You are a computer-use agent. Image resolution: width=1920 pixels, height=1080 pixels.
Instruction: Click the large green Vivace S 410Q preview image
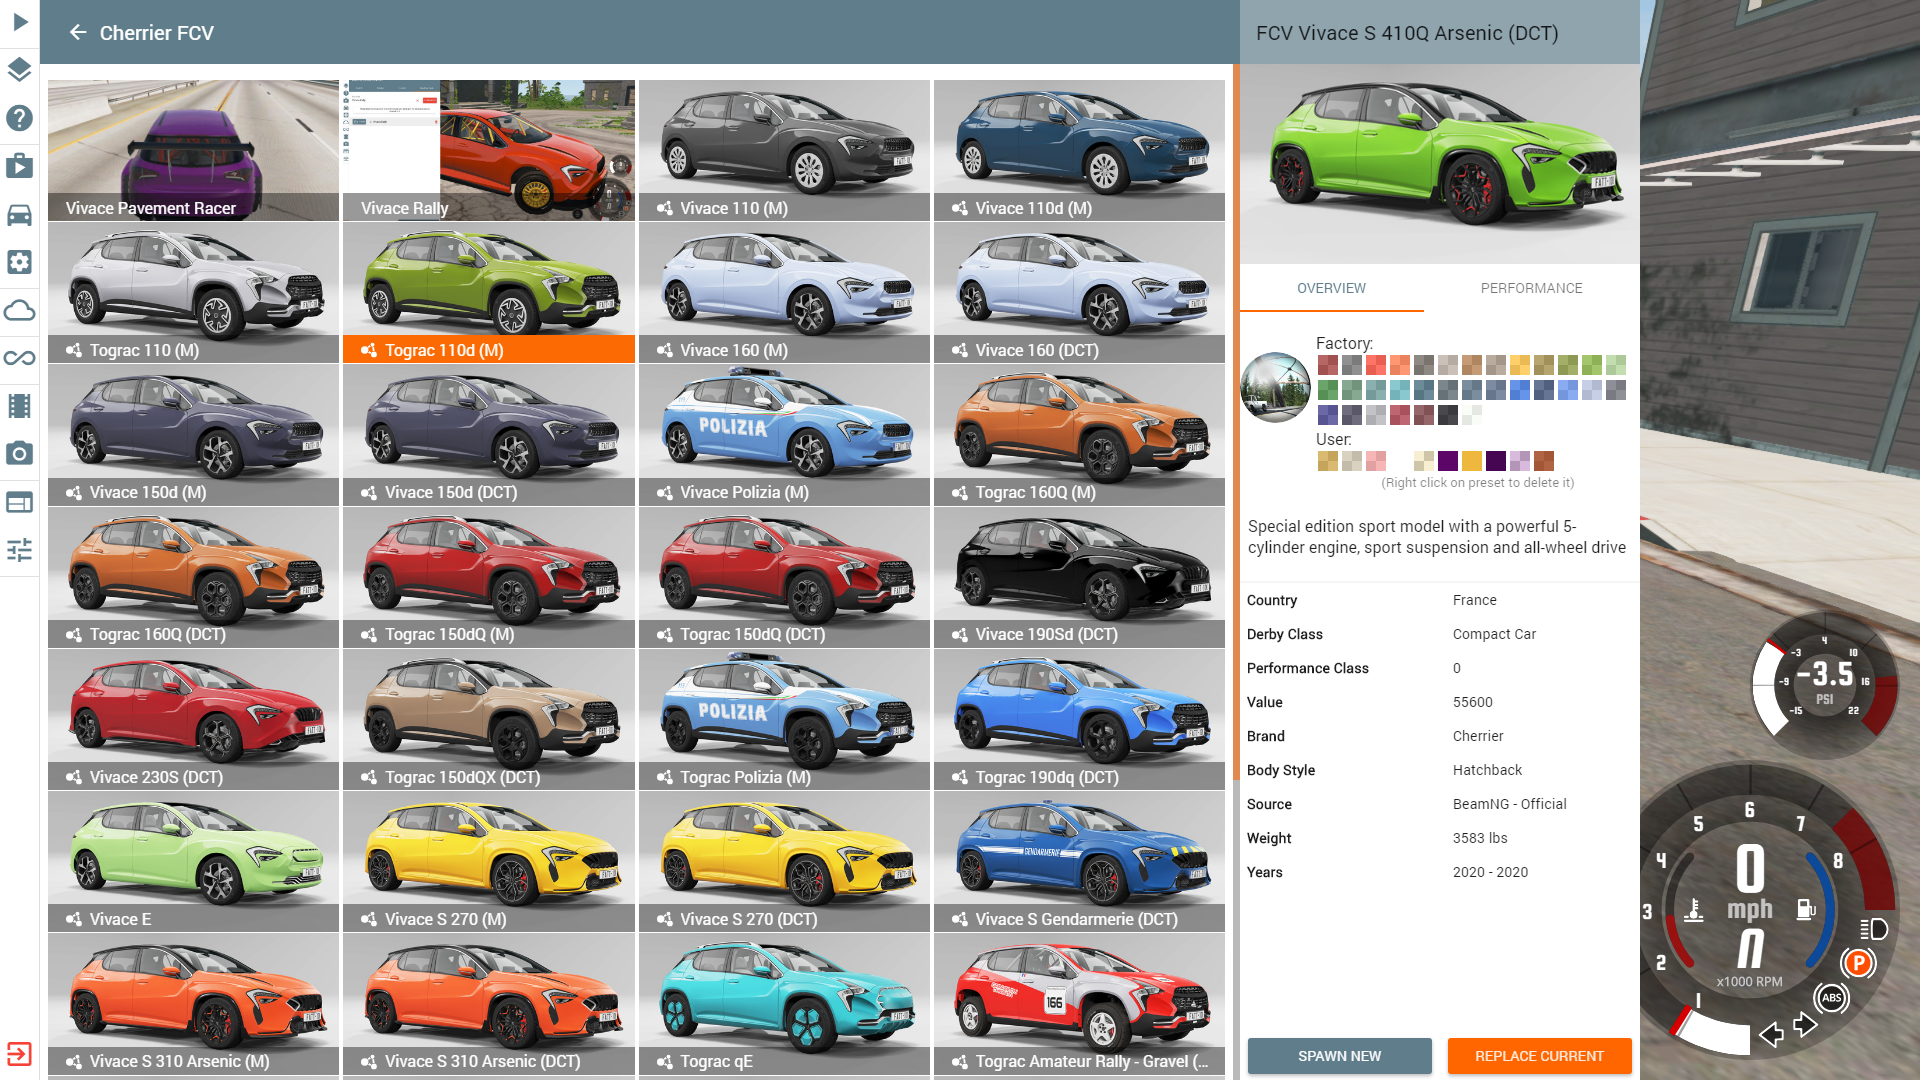(x=1439, y=164)
